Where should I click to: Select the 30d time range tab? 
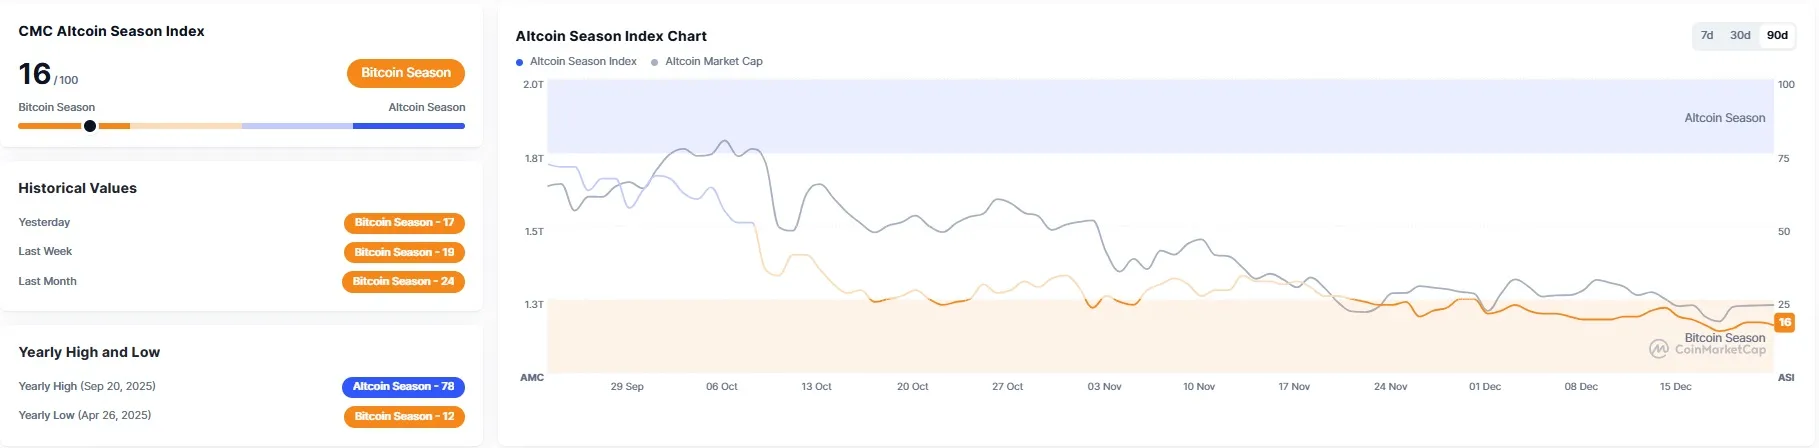(1740, 35)
